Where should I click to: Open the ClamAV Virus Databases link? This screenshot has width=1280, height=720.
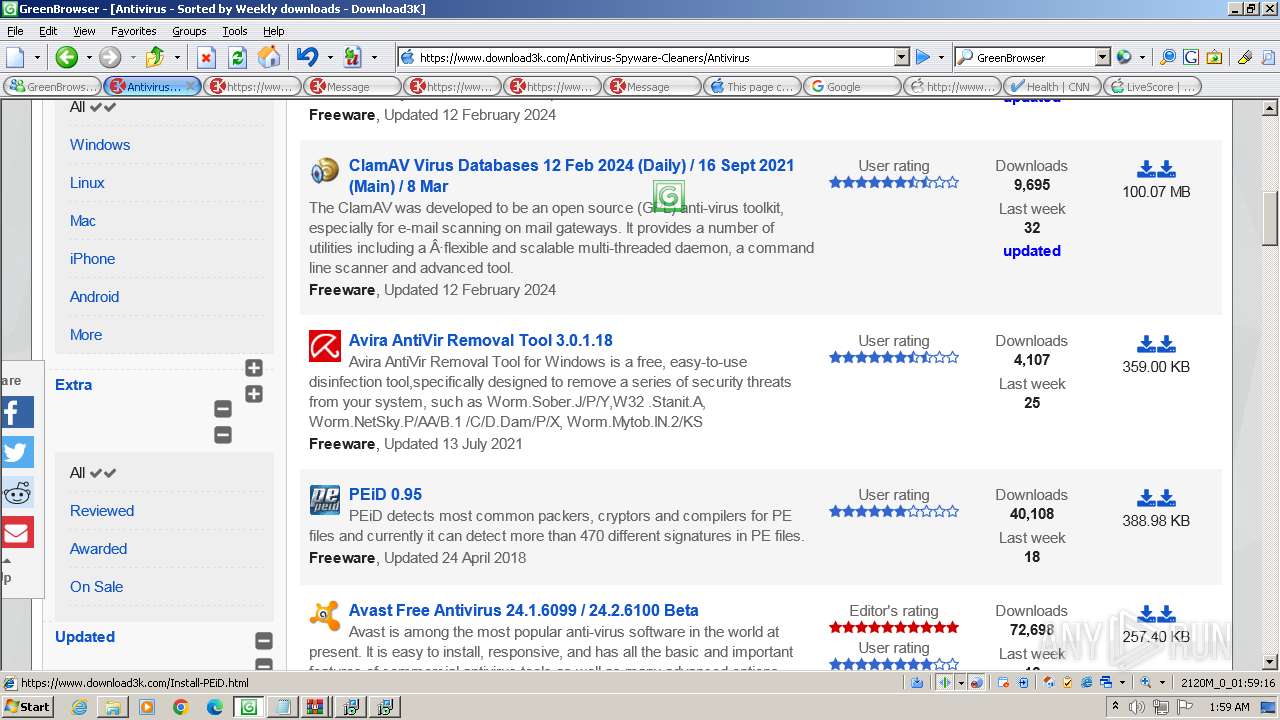click(x=571, y=176)
